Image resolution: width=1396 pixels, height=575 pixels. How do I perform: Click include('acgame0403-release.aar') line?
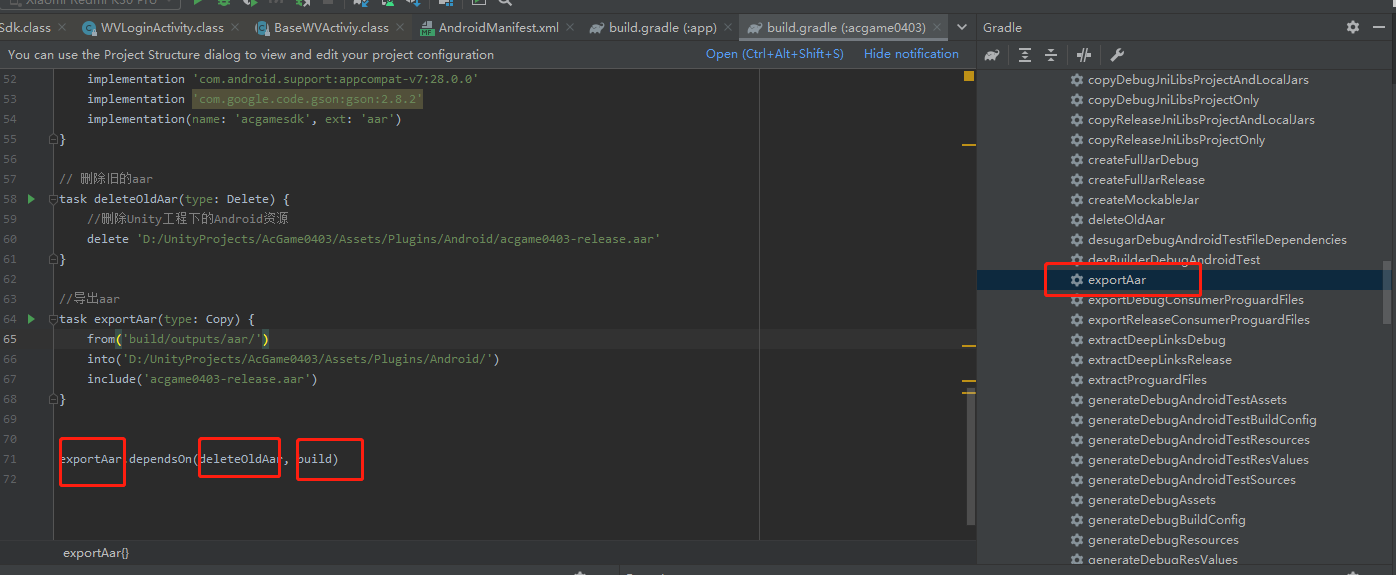click(202, 379)
